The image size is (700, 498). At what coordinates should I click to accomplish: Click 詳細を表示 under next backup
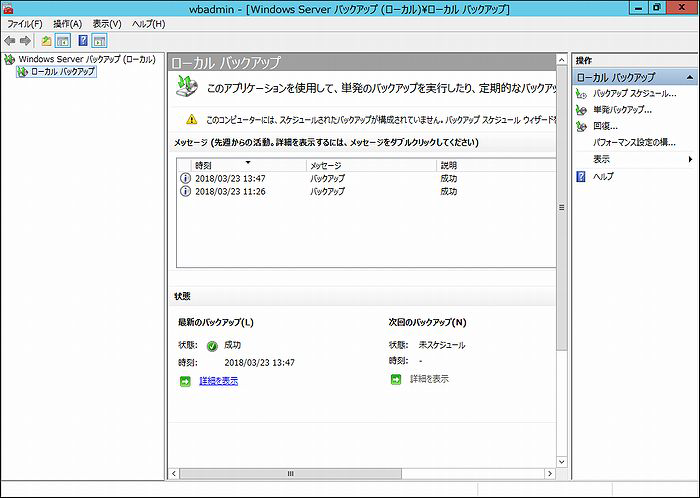[x=429, y=379]
